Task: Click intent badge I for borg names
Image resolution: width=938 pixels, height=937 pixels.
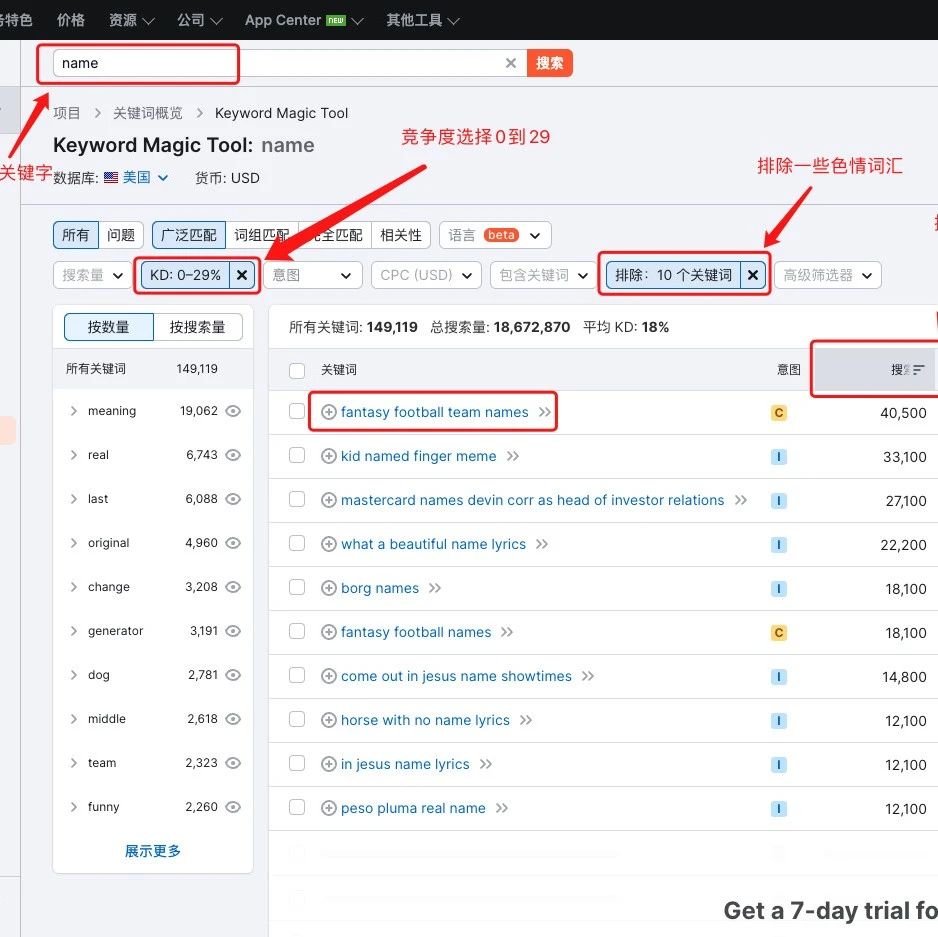Action: point(778,589)
